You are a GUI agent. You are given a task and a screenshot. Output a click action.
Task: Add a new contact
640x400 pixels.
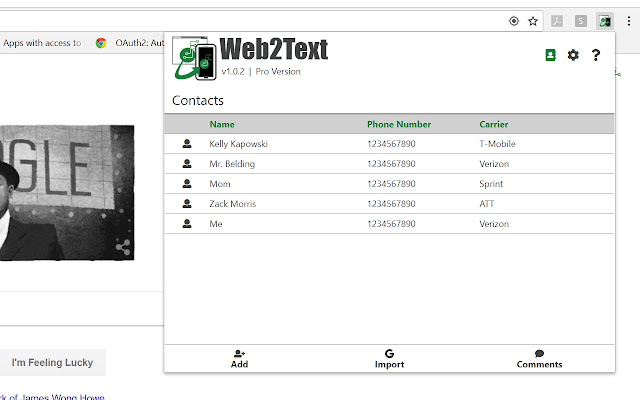[x=239, y=359]
